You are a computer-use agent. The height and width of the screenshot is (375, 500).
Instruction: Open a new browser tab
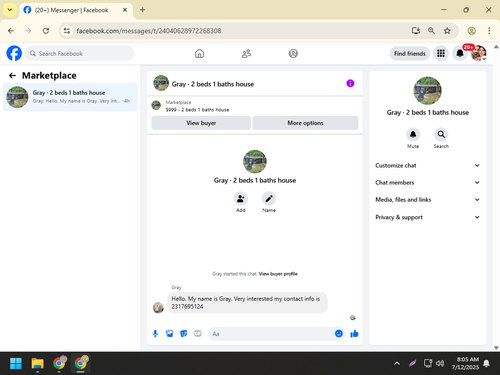coord(142,10)
